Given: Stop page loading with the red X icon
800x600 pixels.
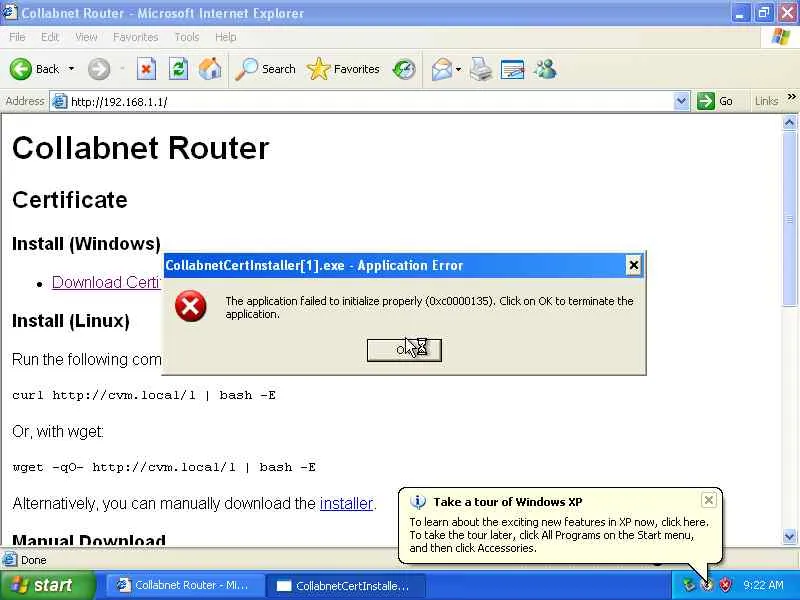Looking at the screenshot, I should (146, 69).
